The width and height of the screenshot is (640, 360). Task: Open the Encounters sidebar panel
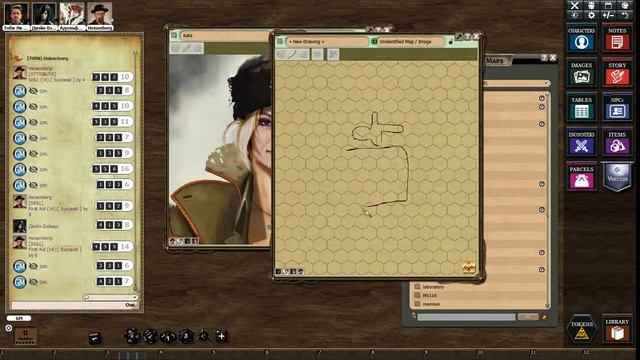click(x=581, y=142)
